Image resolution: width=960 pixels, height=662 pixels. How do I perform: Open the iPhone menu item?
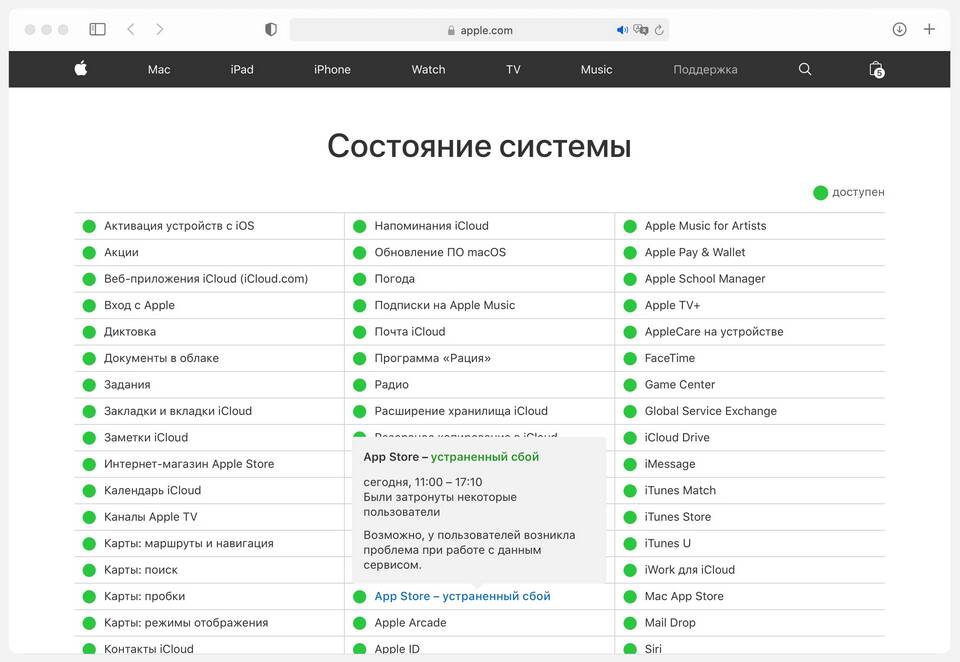(332, 69)
